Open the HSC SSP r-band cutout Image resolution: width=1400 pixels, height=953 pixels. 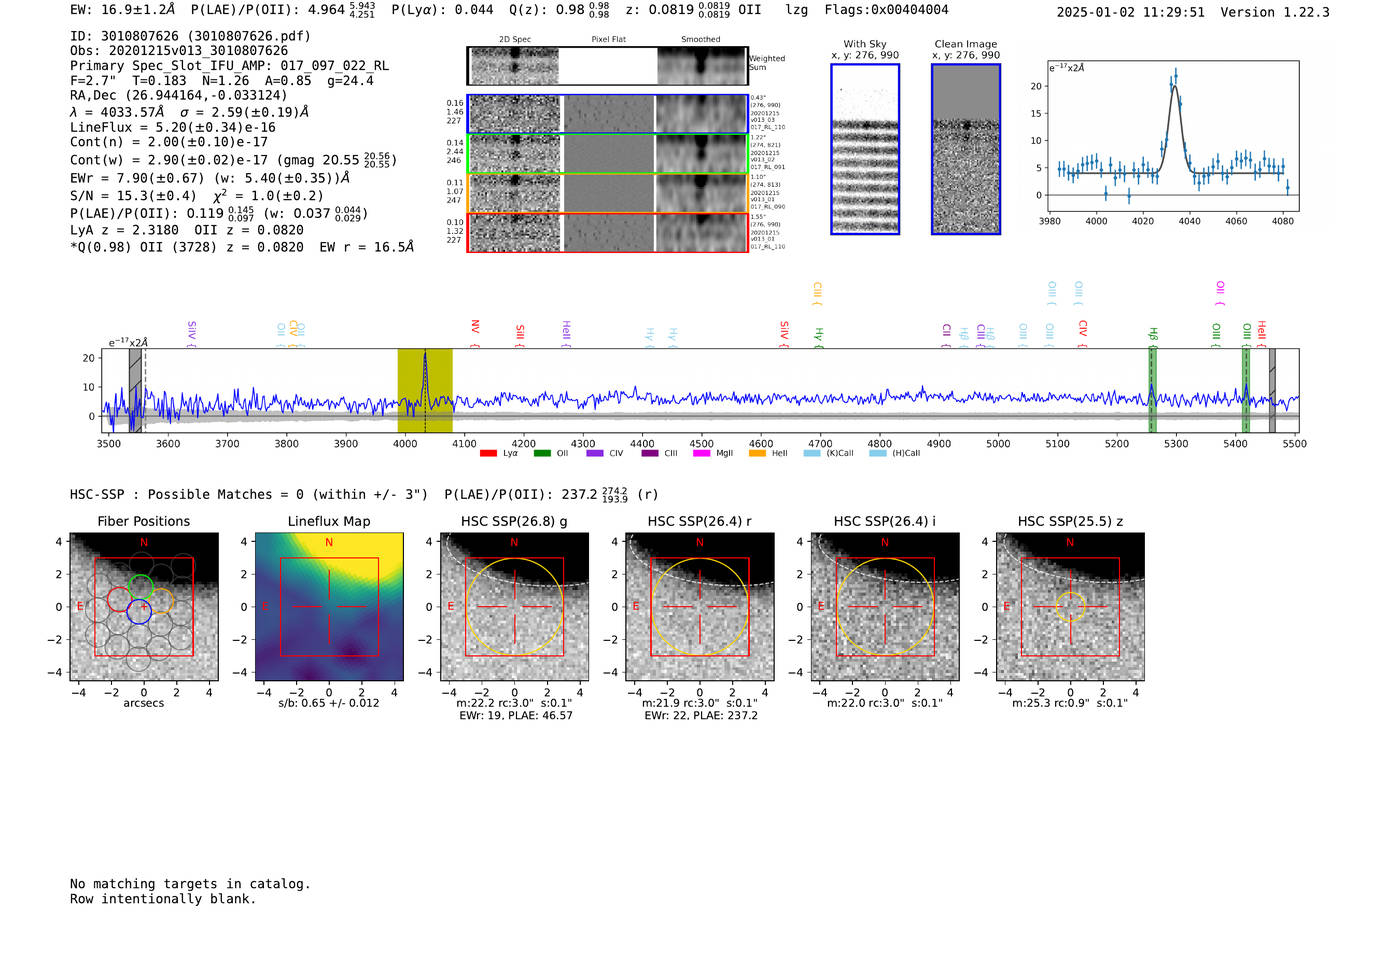coord(700,607)
